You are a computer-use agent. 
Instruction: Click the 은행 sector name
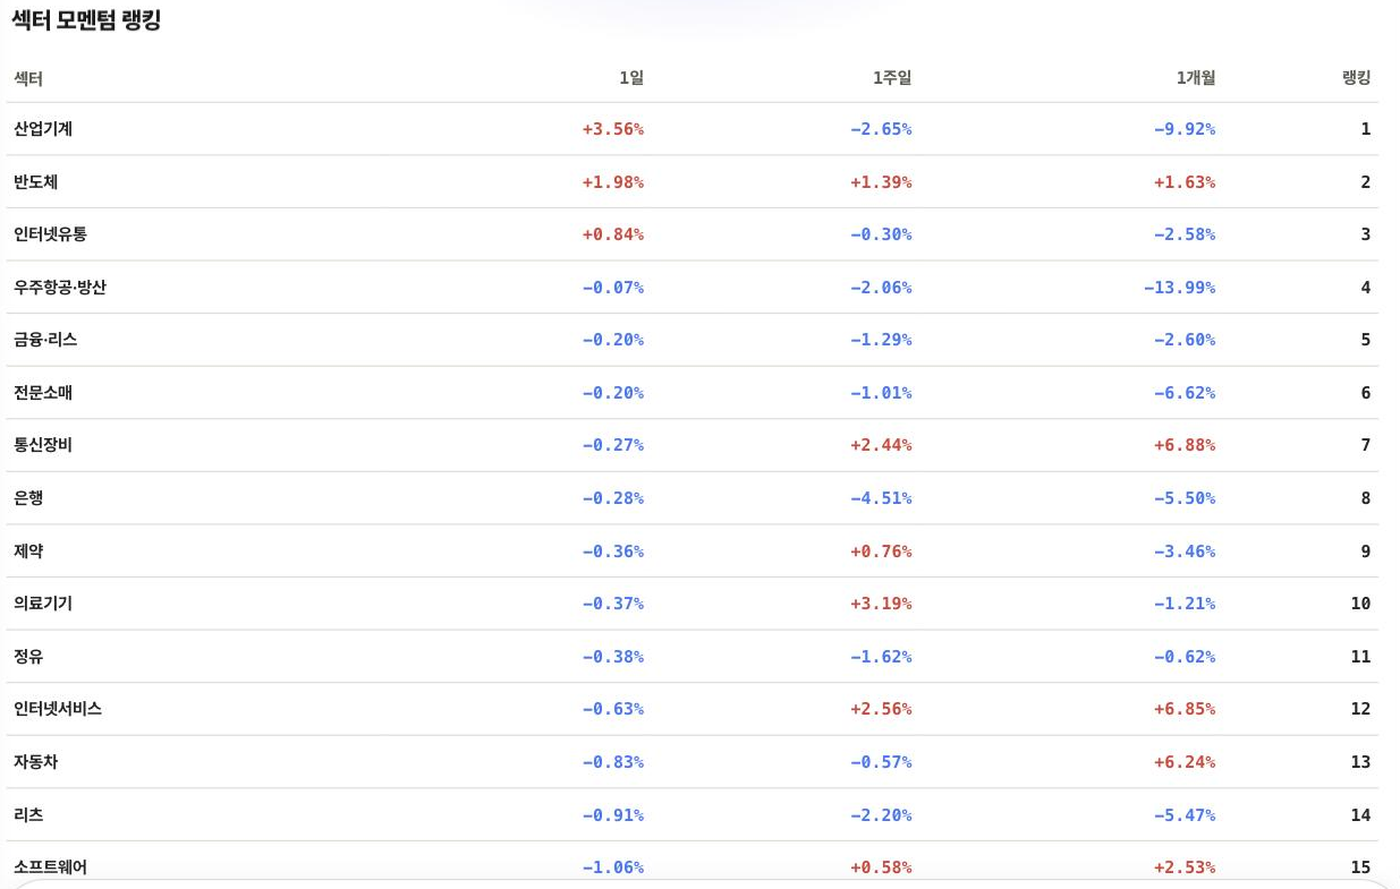coord(28,498)
